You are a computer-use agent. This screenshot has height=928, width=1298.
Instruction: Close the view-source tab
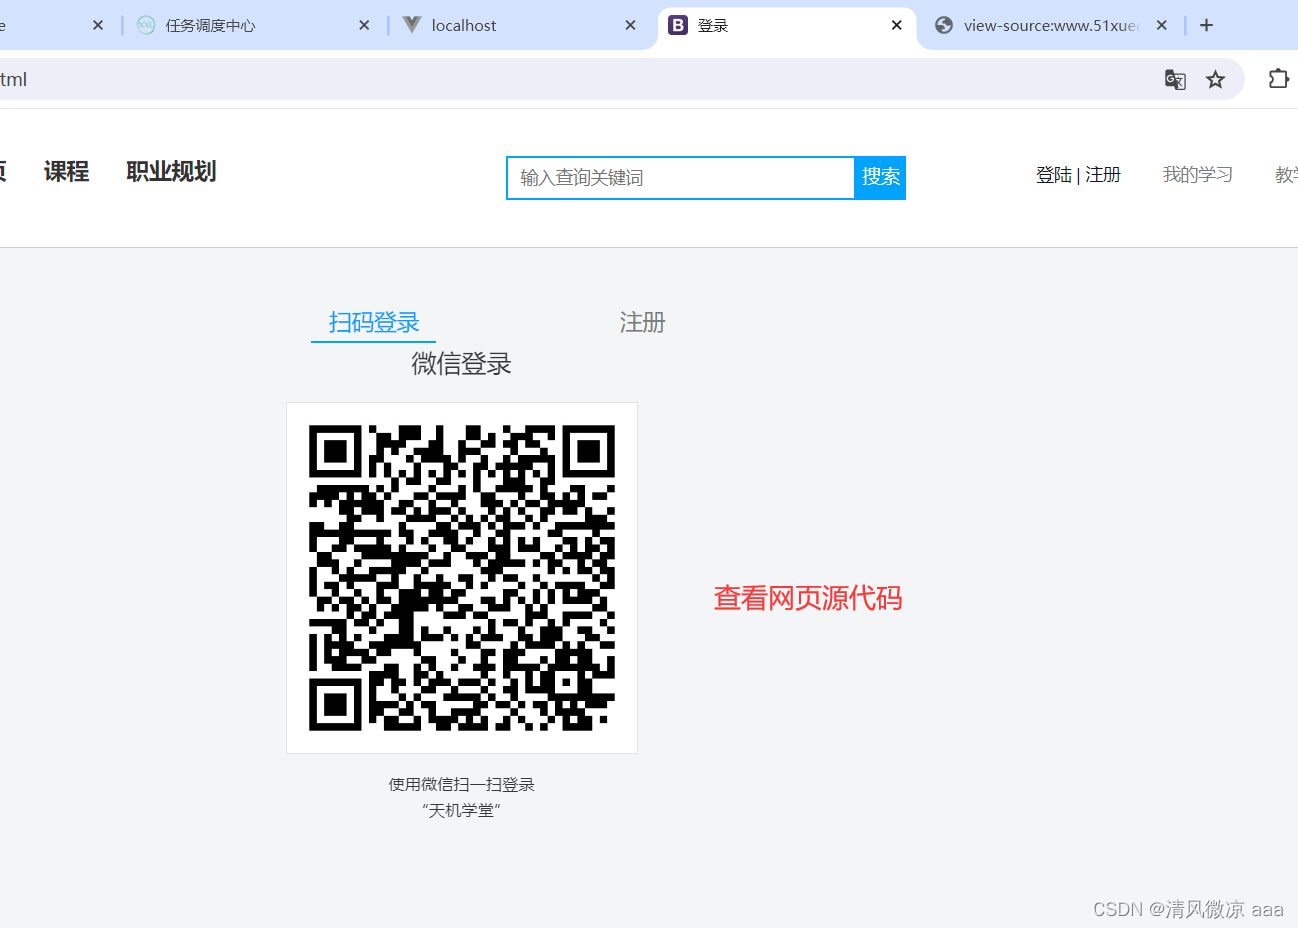point(1162,25)
